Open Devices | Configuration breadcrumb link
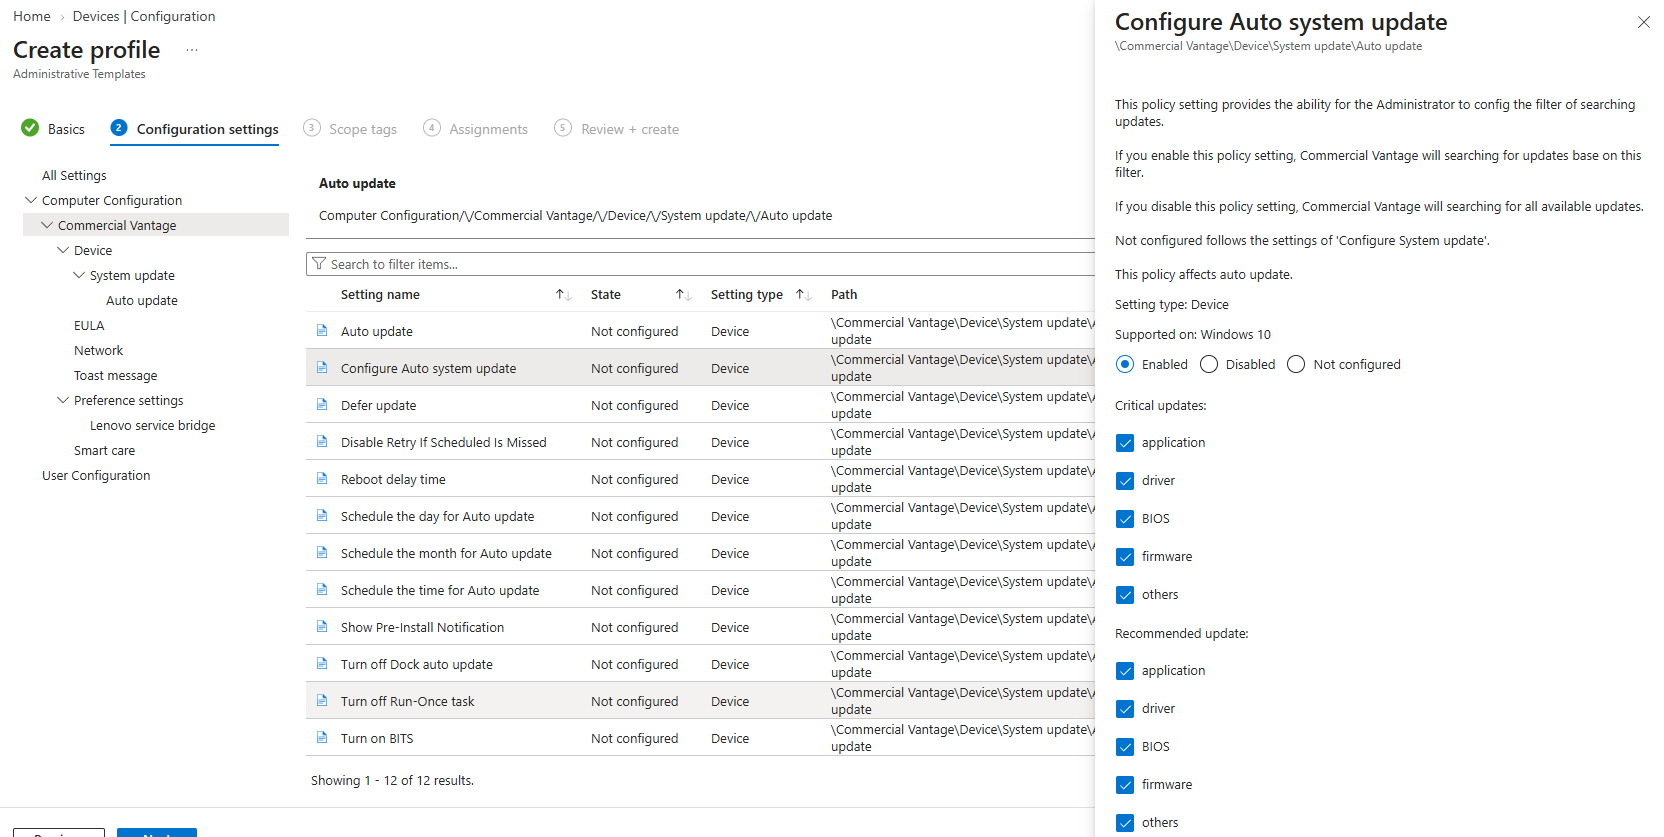The width and height of the screenshot is (1664, 837). [x=144, y=16]
